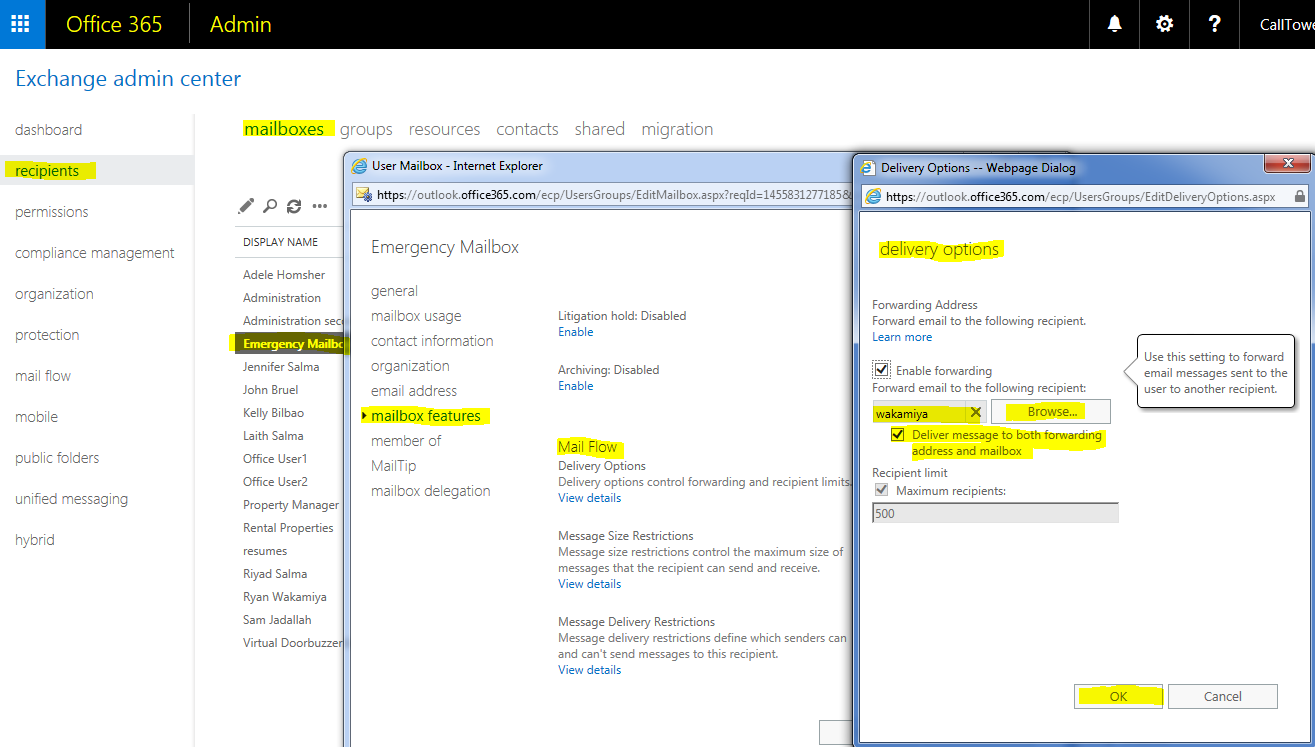The image size is (1315, 747).
Task: Open permissions in left navigation
Action: pyautogui.click(x=52, y=212)
